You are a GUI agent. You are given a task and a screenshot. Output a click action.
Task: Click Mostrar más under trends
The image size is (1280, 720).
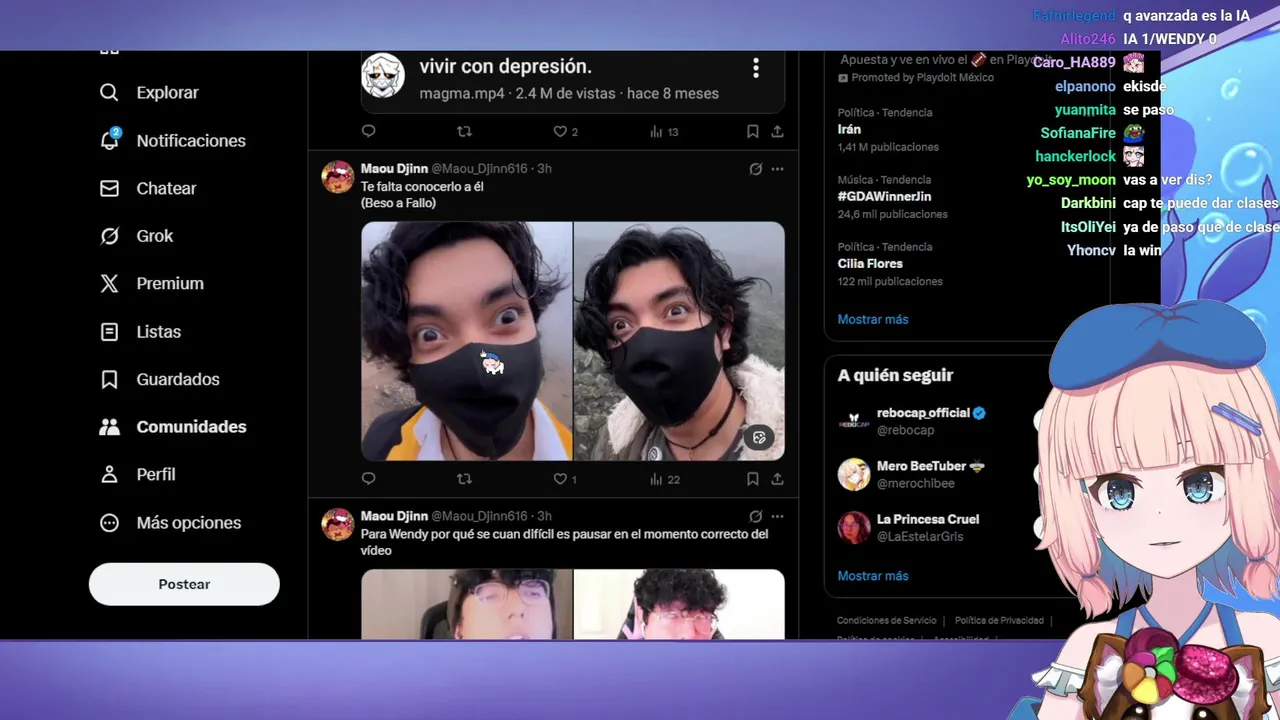pyautogui.click(x=873, y=320)
